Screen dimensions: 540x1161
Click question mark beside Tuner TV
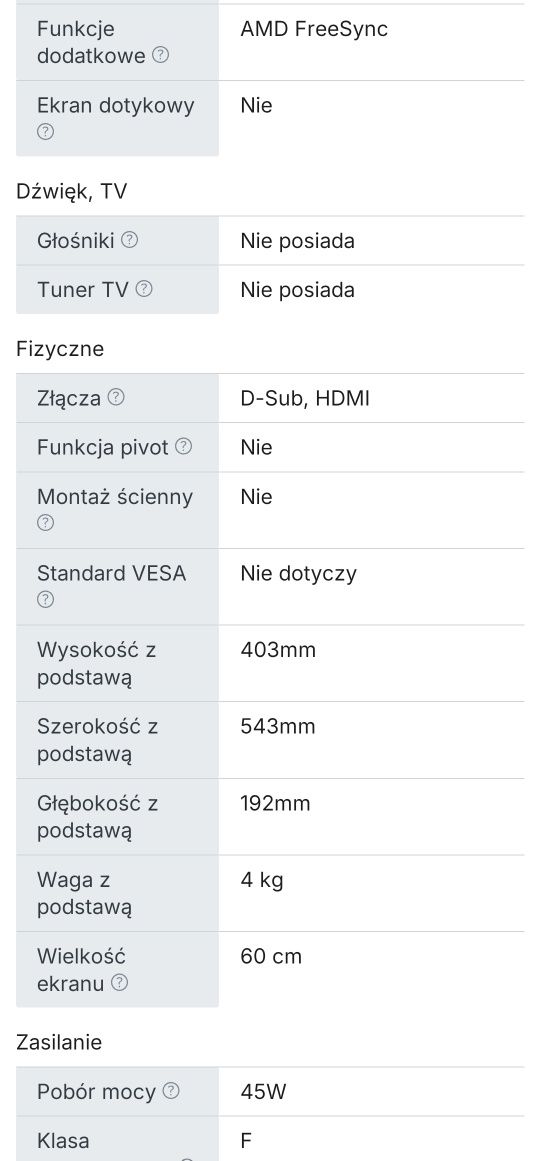(x=144, y=289)
